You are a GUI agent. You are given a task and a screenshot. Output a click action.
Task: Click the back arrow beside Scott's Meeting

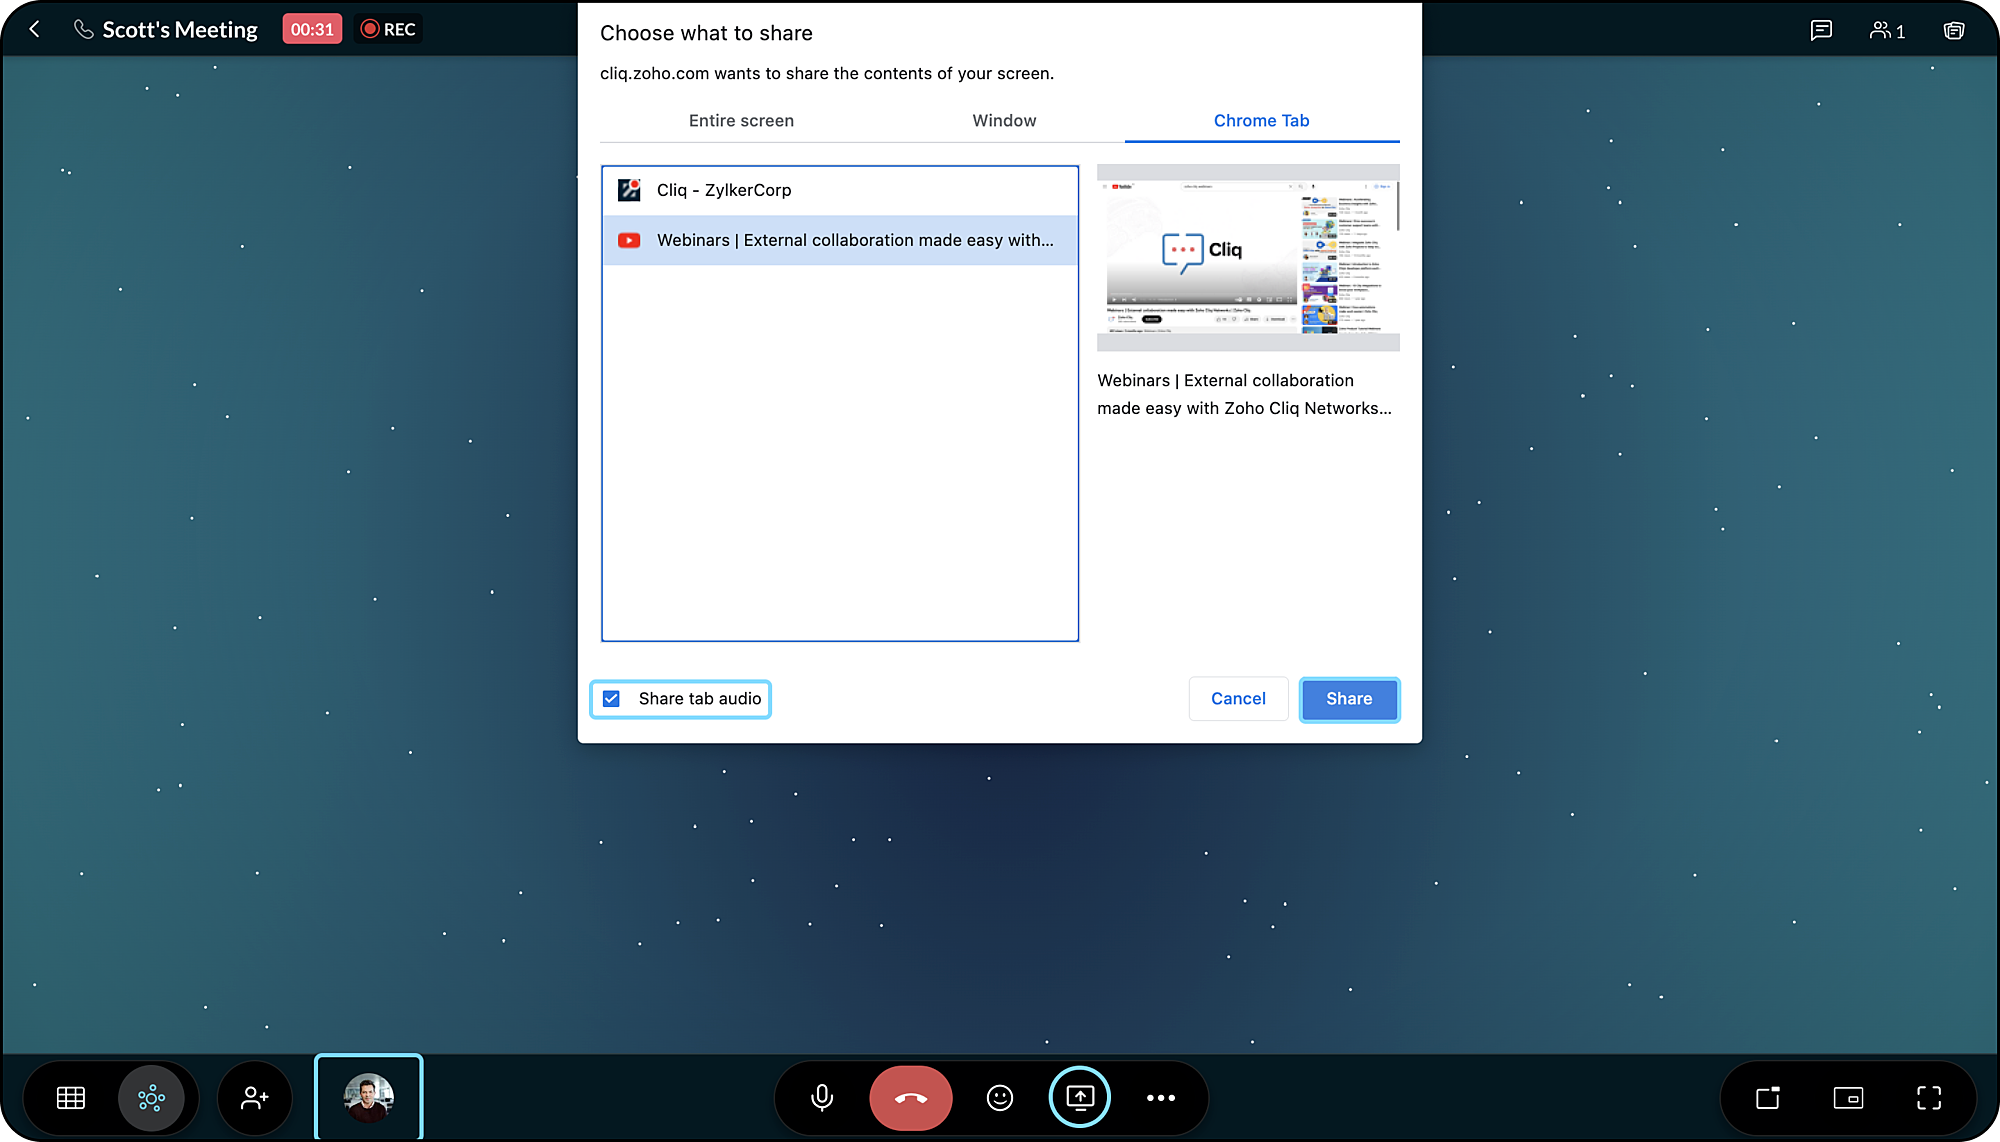tap(35, 30)
